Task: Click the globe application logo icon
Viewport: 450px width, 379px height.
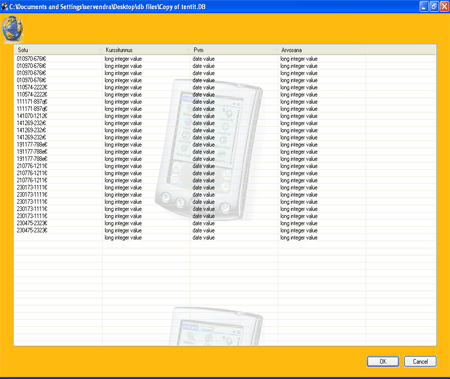Action: pos(12,30)
